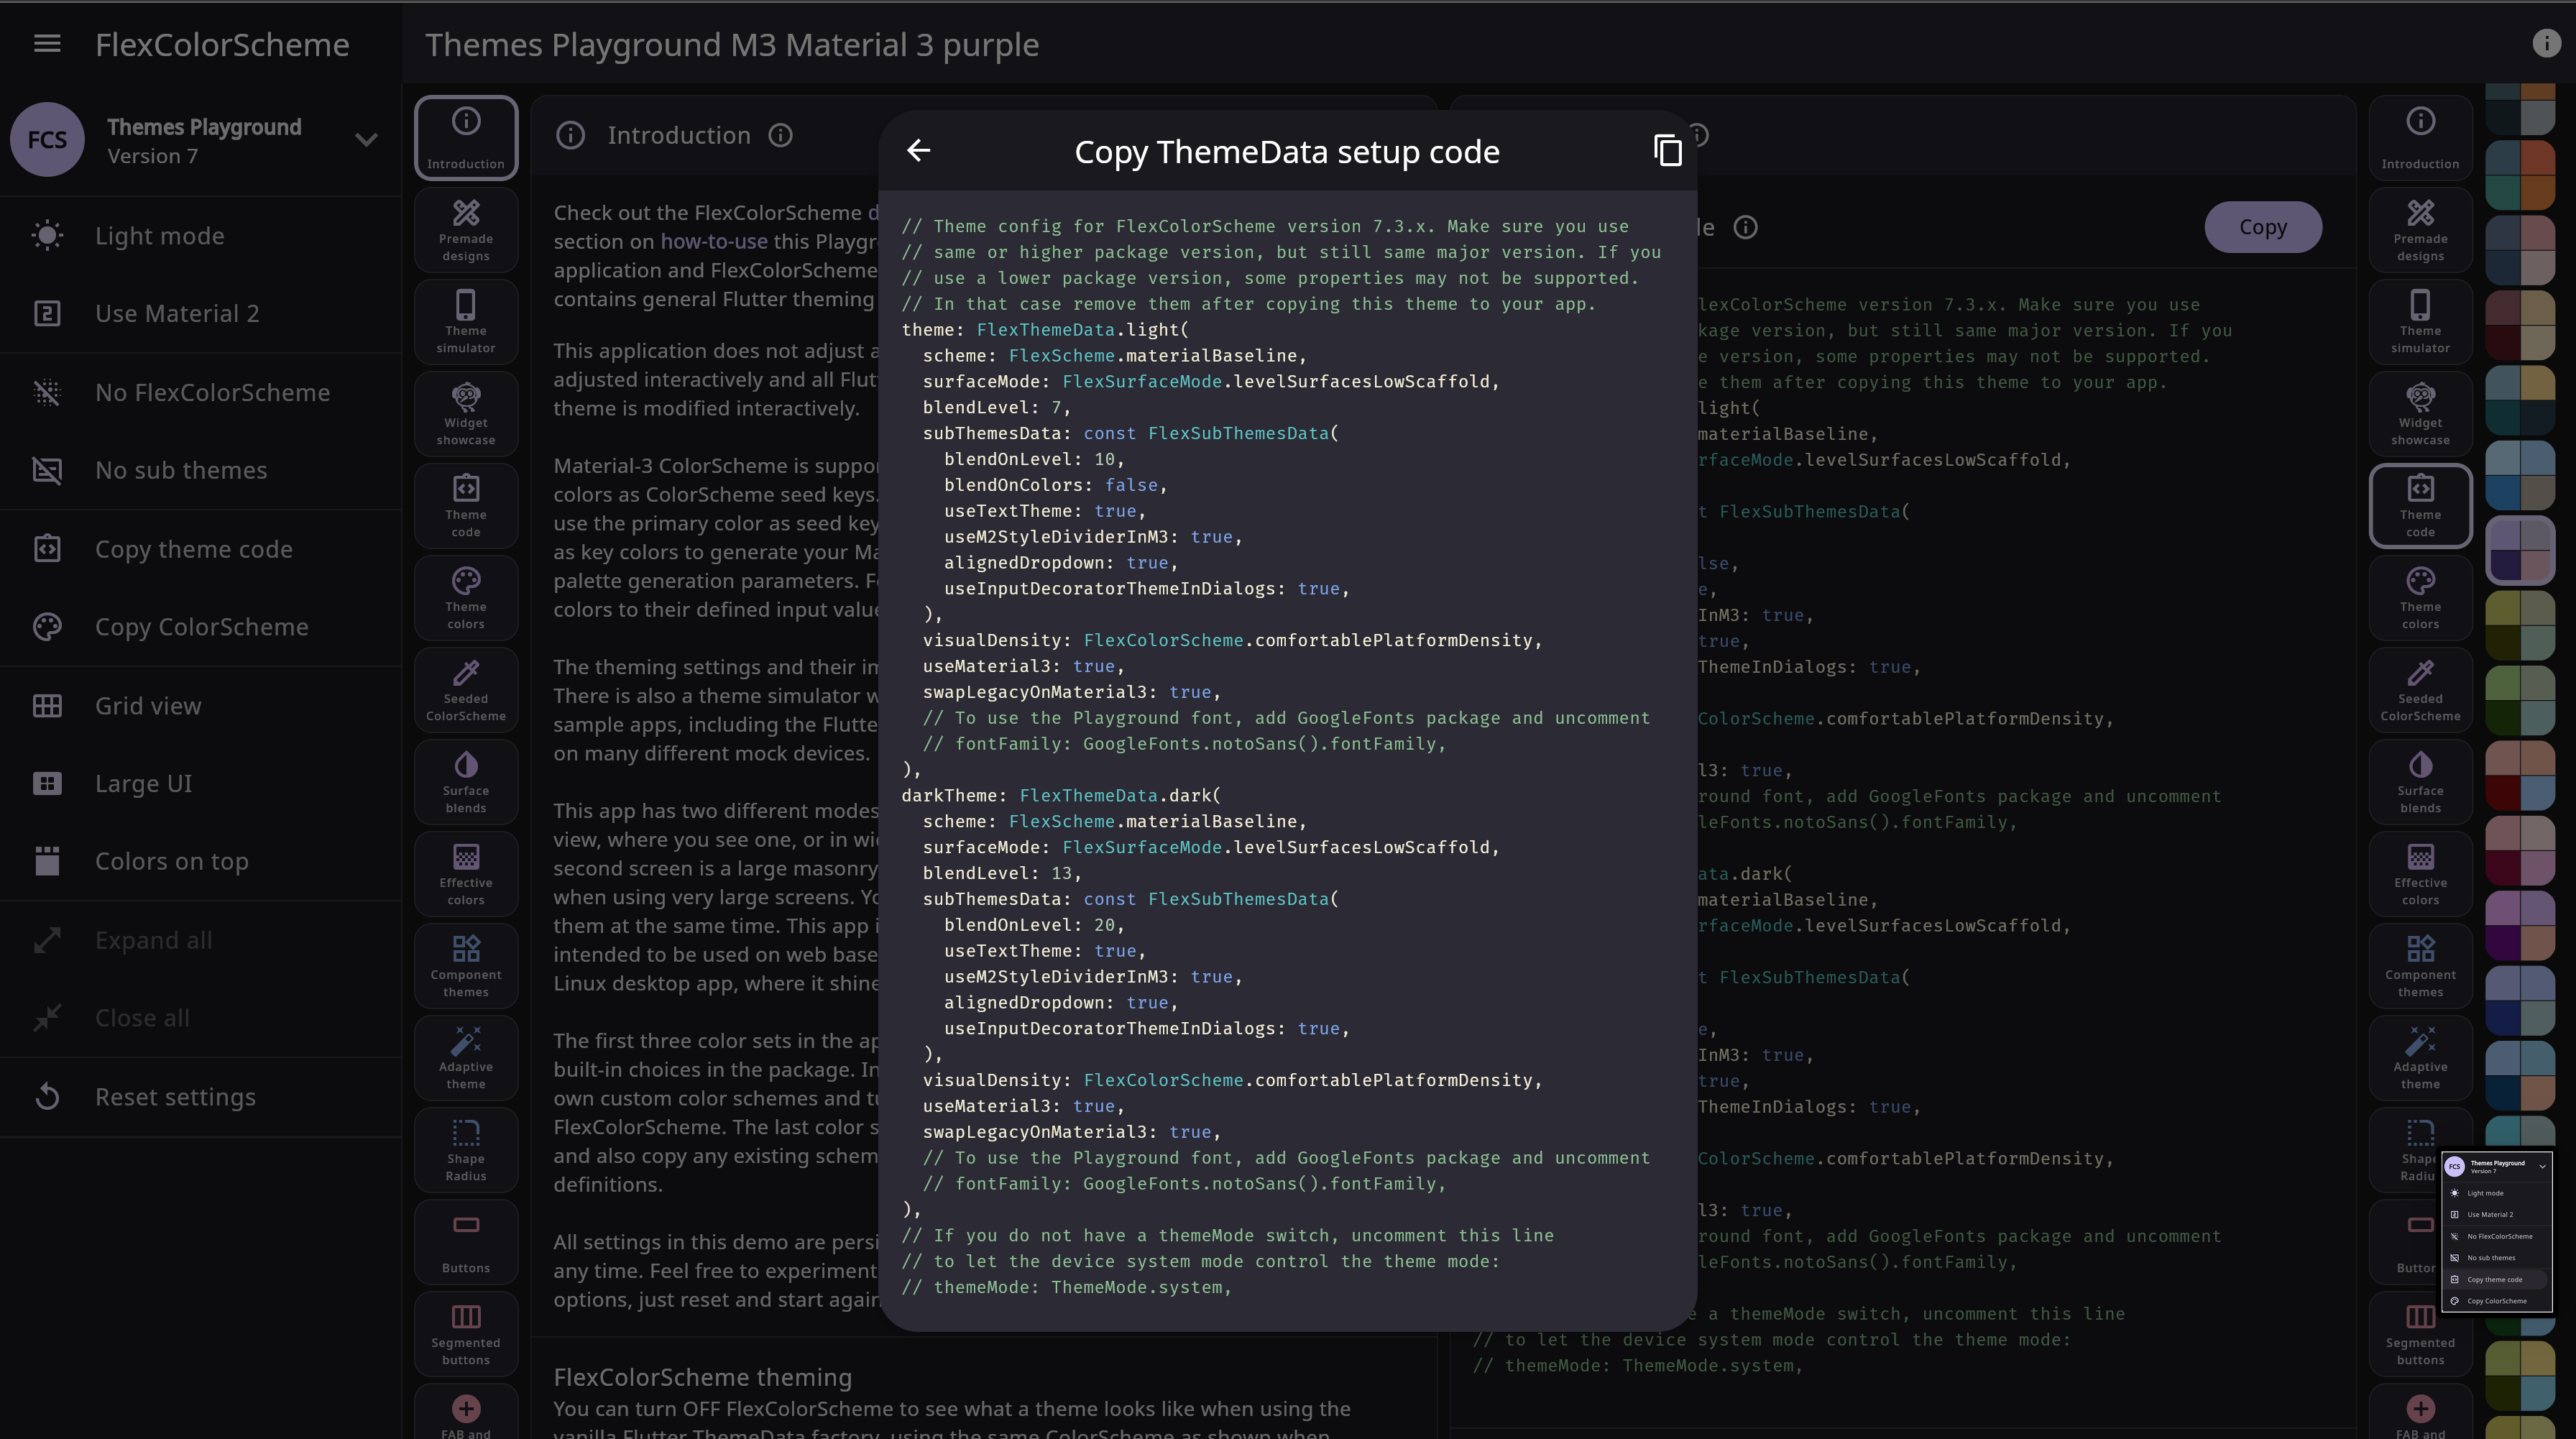Click Expand all in the sidebar

click(153, 940)
